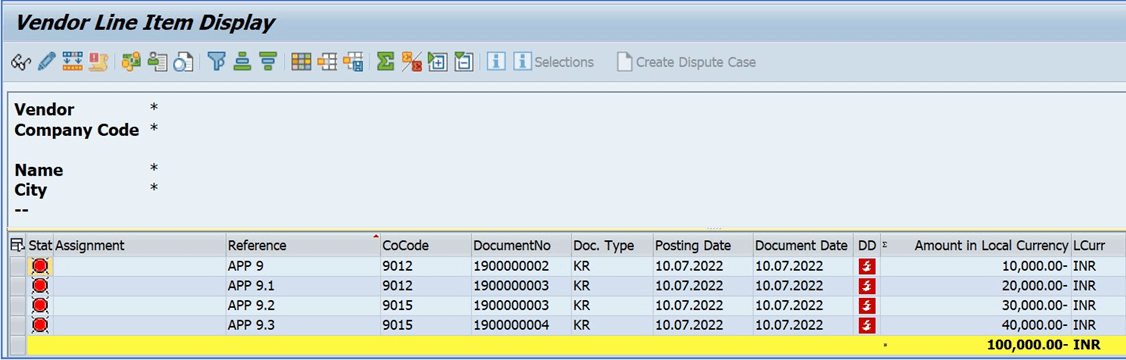Viewport: 1126px width, 360px height.
Task: Open Print Preview magnifier page icon
Action: tap(183, 62)
